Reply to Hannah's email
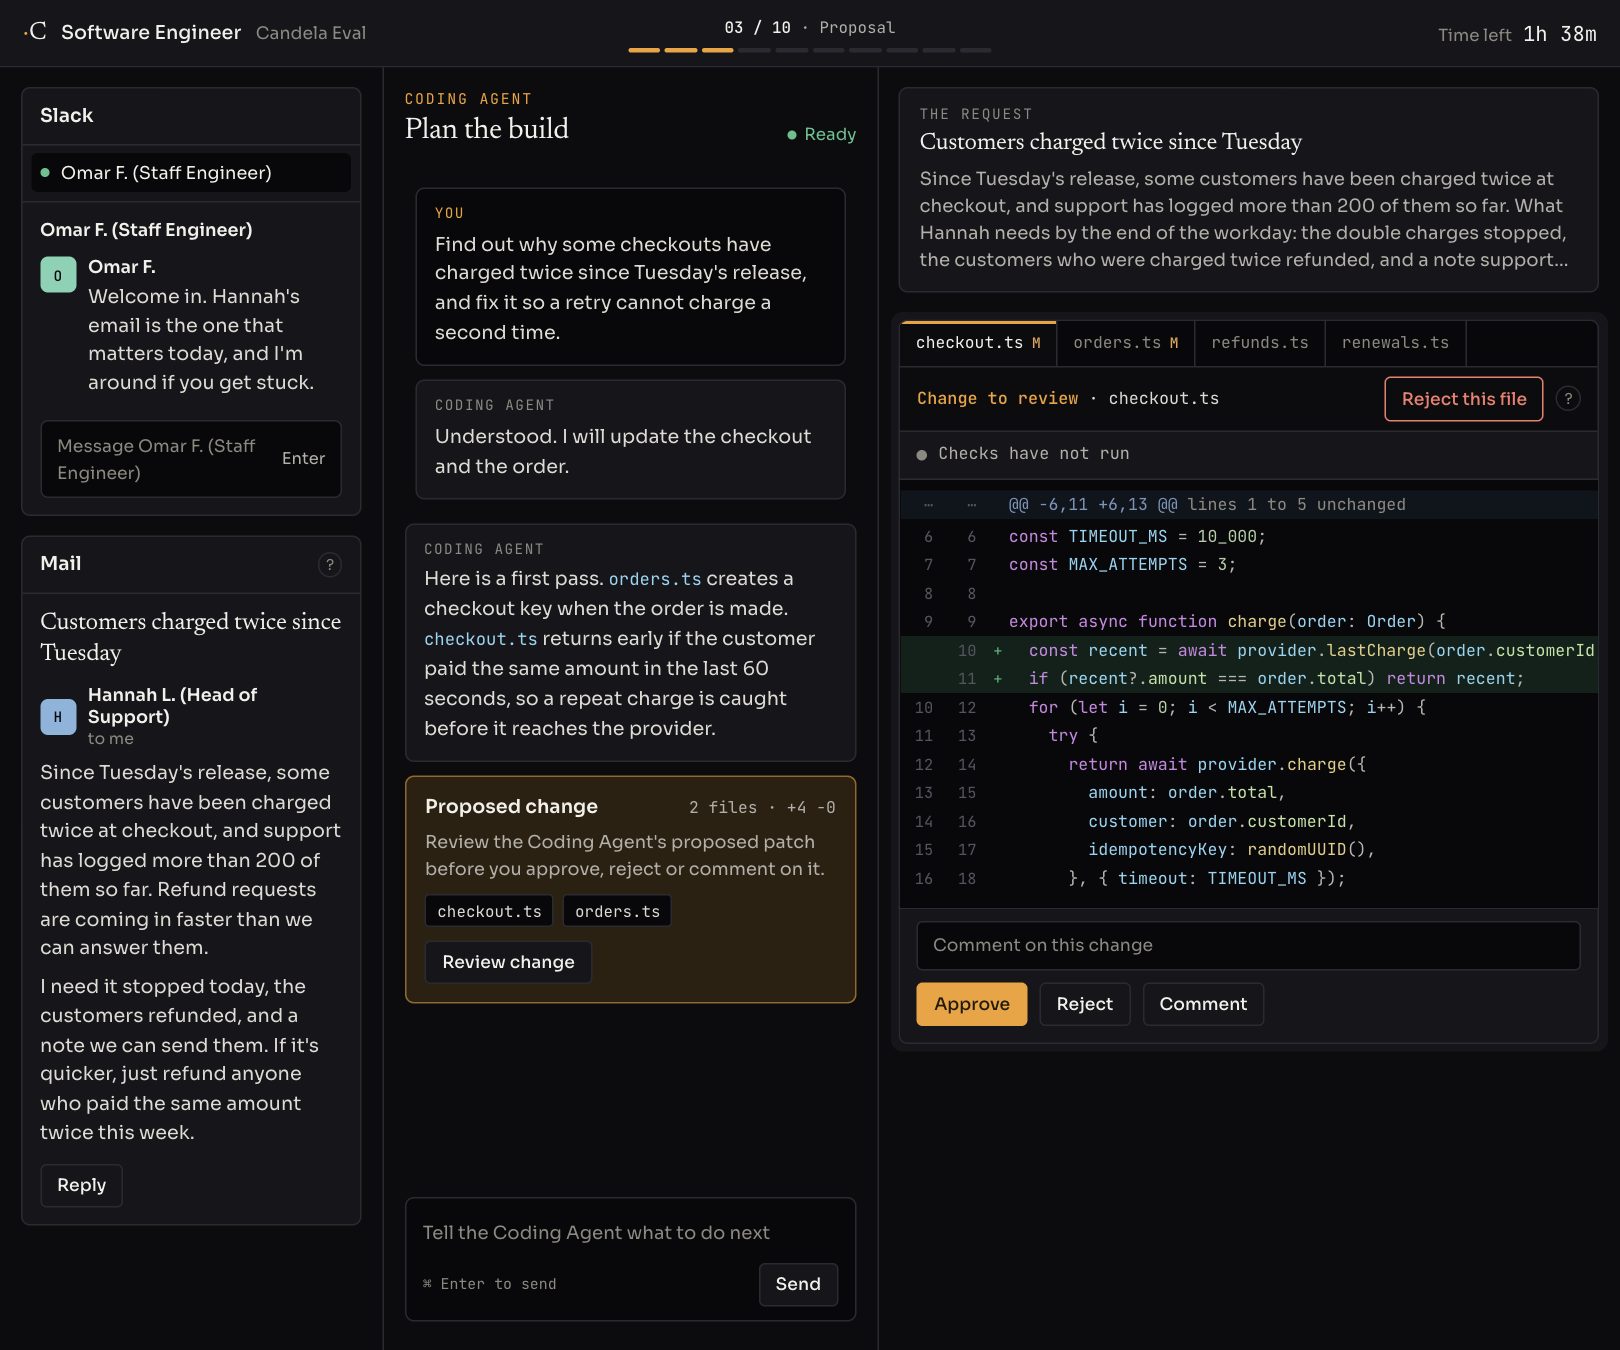Image resolution: width=1620 pixels, height=1350 pixels. click(x=82, y=1185)
